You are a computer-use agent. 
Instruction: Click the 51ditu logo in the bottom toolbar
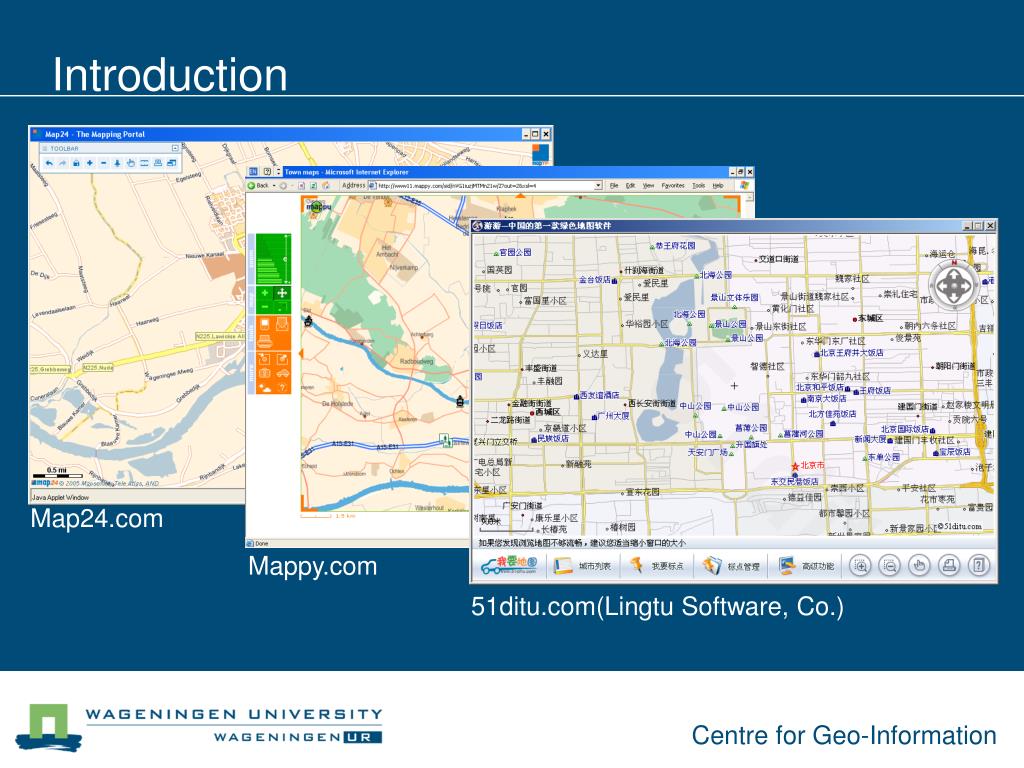[509, 566]
